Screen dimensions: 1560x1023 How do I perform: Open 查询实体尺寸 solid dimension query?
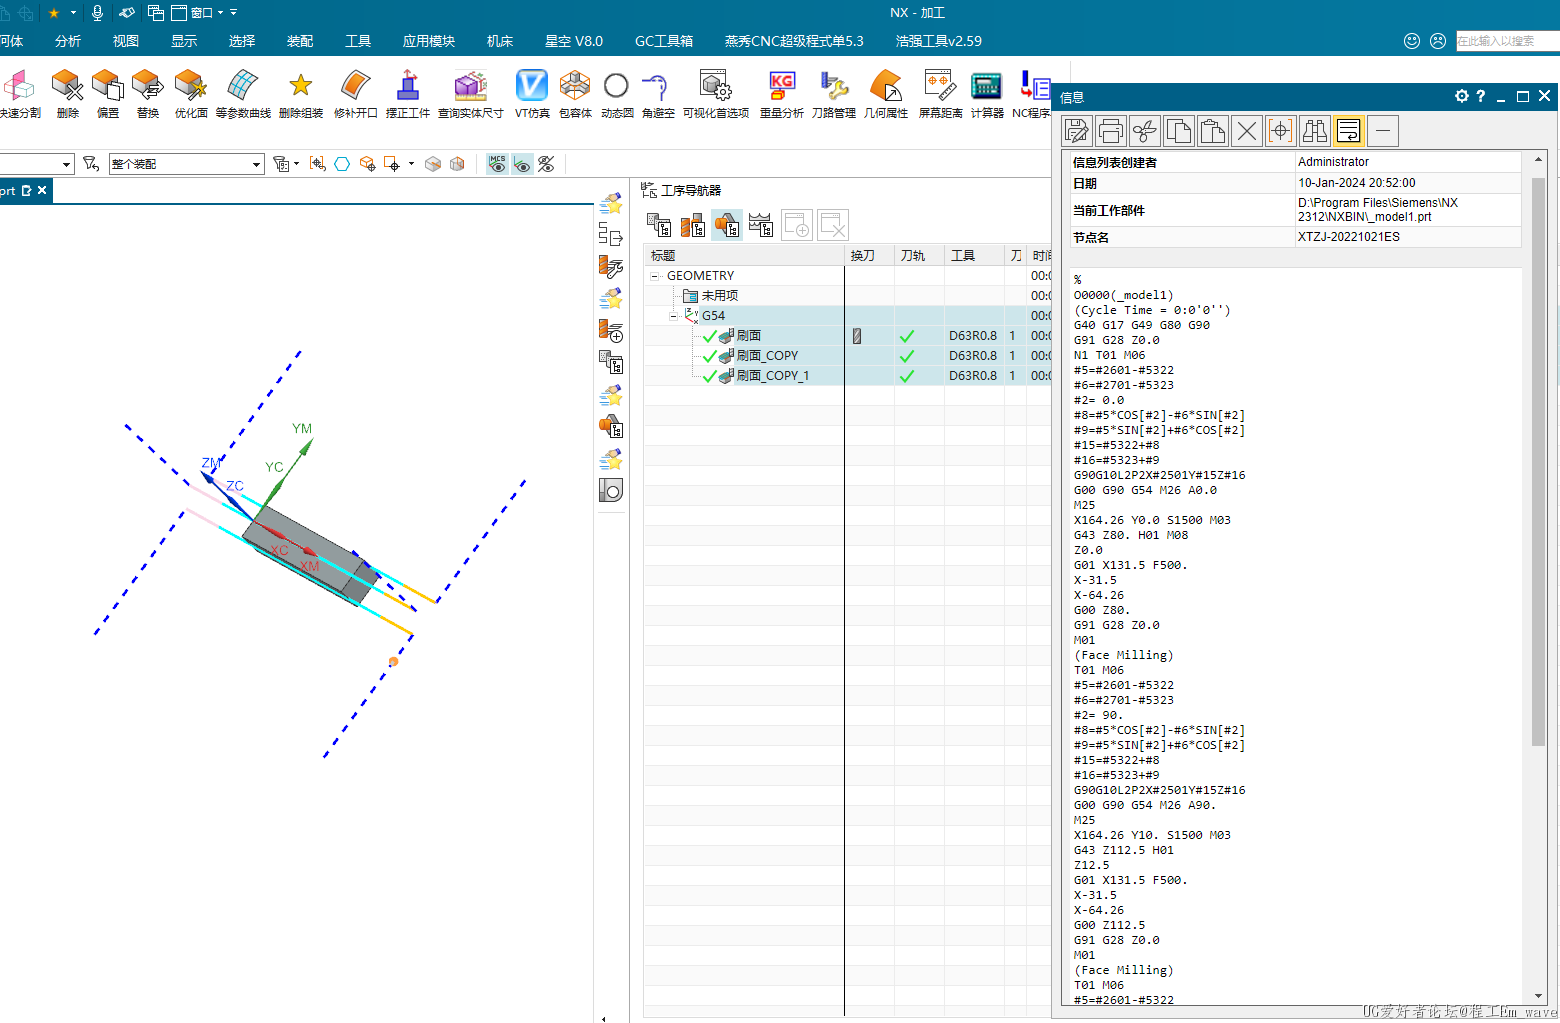tap(470, 93)
